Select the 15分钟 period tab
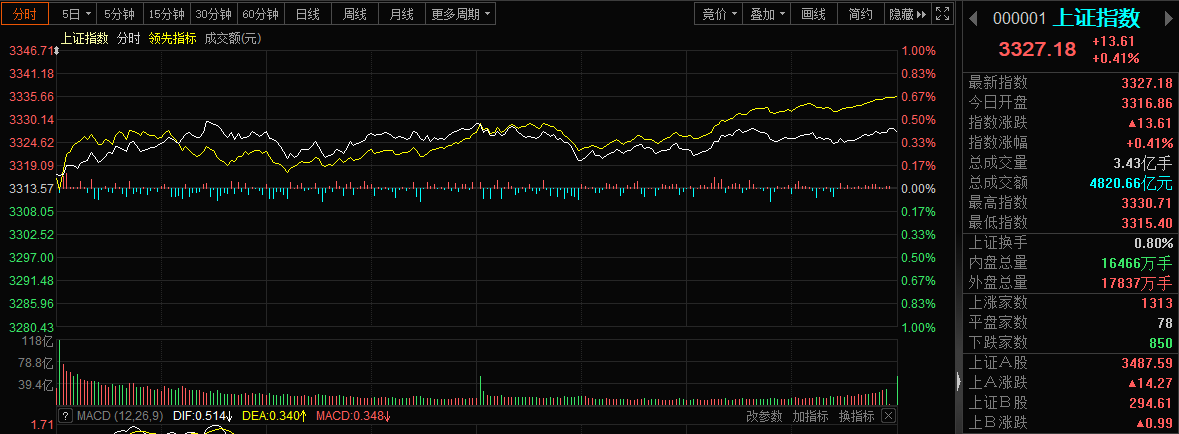 (166, 14)
